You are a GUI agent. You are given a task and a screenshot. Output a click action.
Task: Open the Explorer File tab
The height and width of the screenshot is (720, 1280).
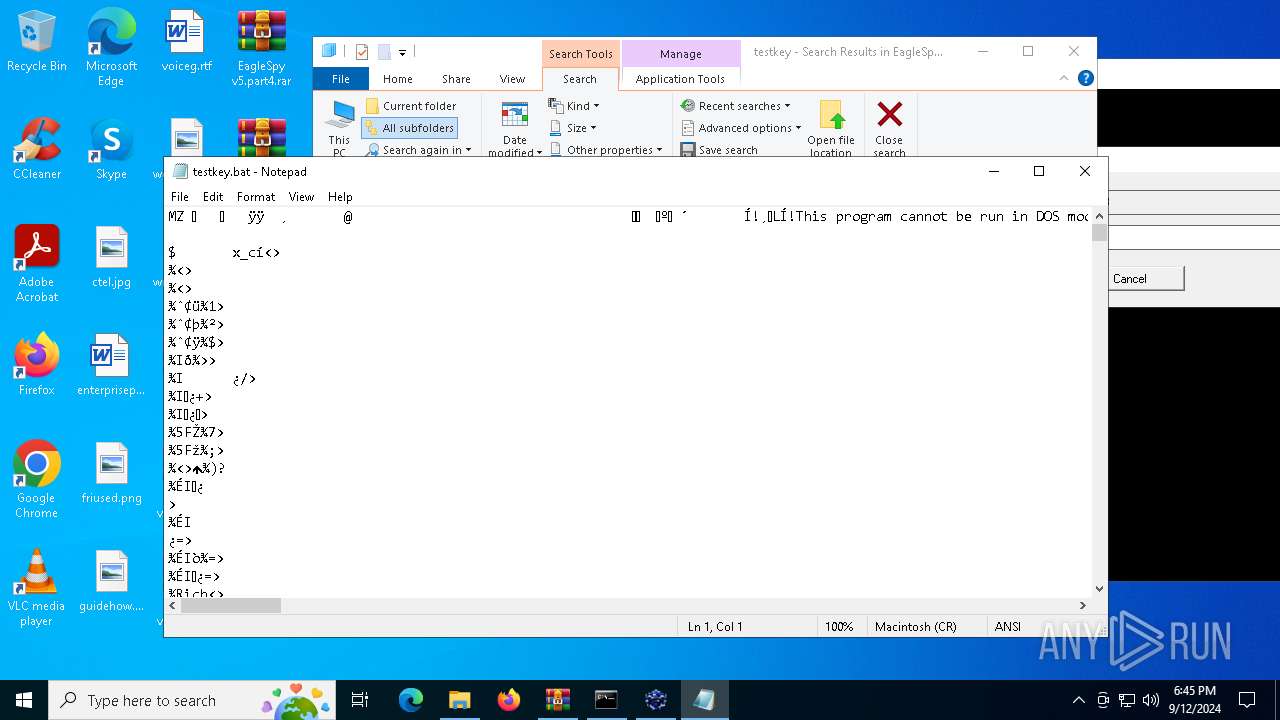click(341, 79)
